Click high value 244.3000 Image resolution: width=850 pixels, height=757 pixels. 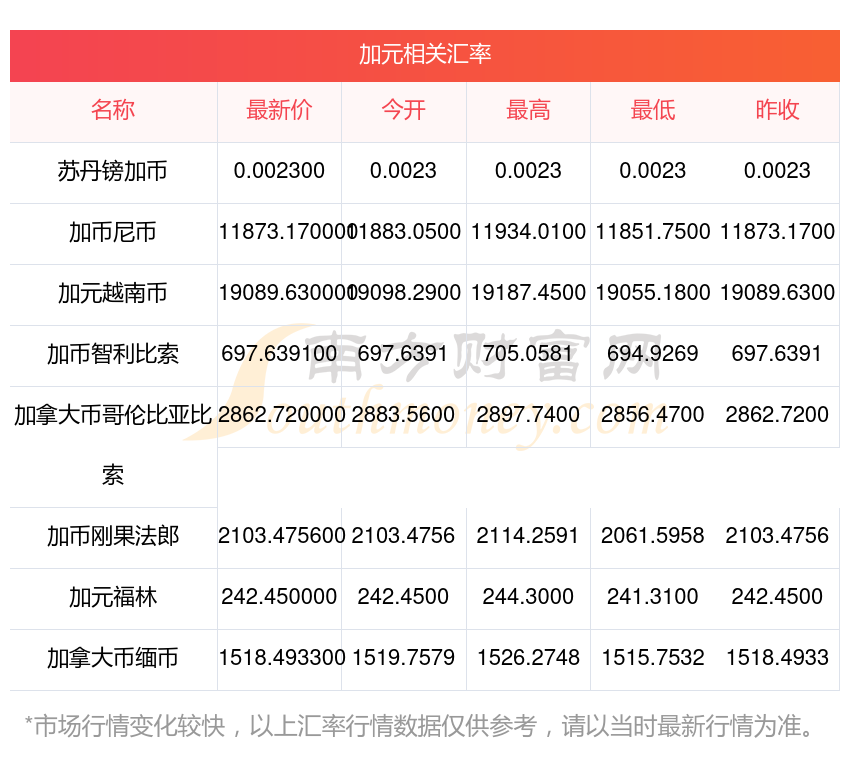pos(528,597)
